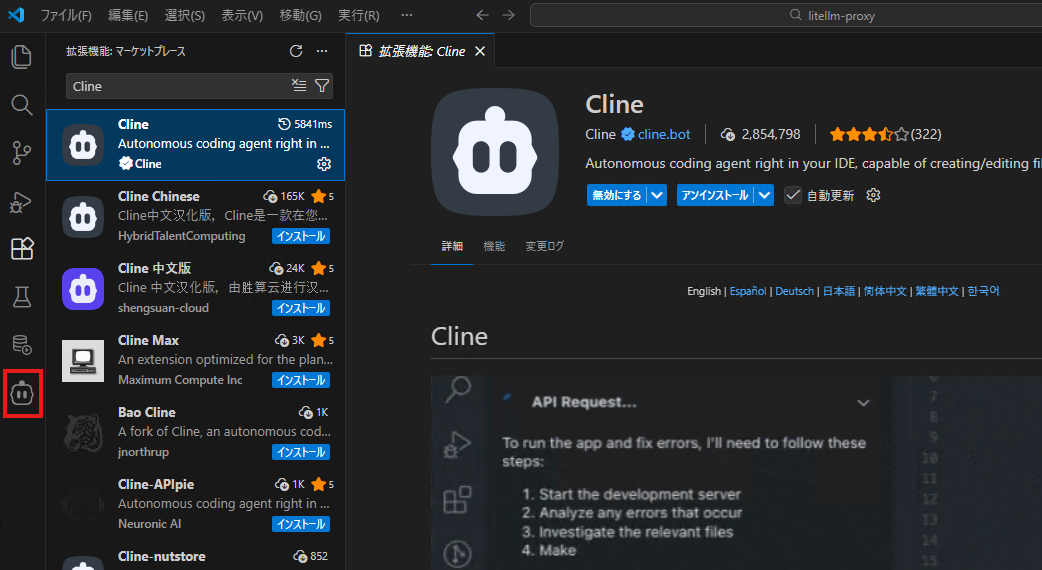Image resolution: width=1042 pixels, height=570 pixels.
Task: Open the cline.bot publisher link
Action: [x=664, y=134]
